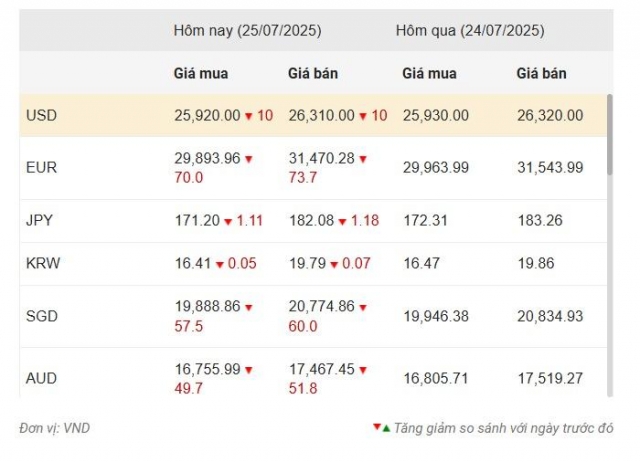Click the Giá bán header under Hôm qua
This screenshot has width=640, height=462.
(541, 73)
